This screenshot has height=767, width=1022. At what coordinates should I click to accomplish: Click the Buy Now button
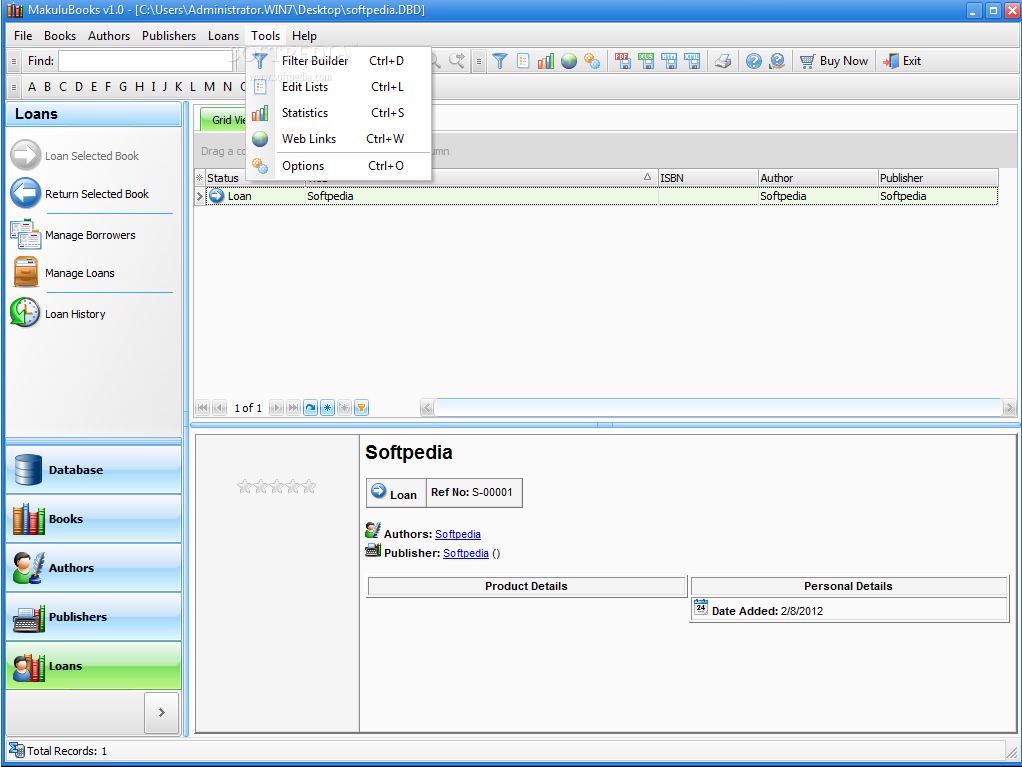(834, 61)
